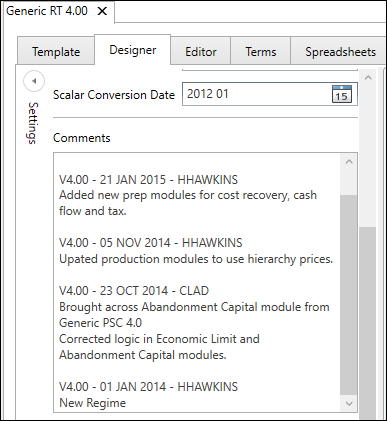The width and height of the screenshot is (387, 421).
Task: Select the Designer tab
Action: coord(133,50)
